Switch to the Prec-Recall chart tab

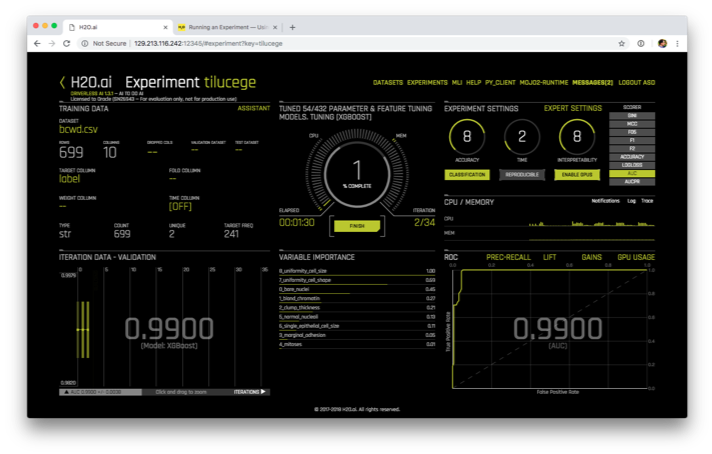point(505,257)
